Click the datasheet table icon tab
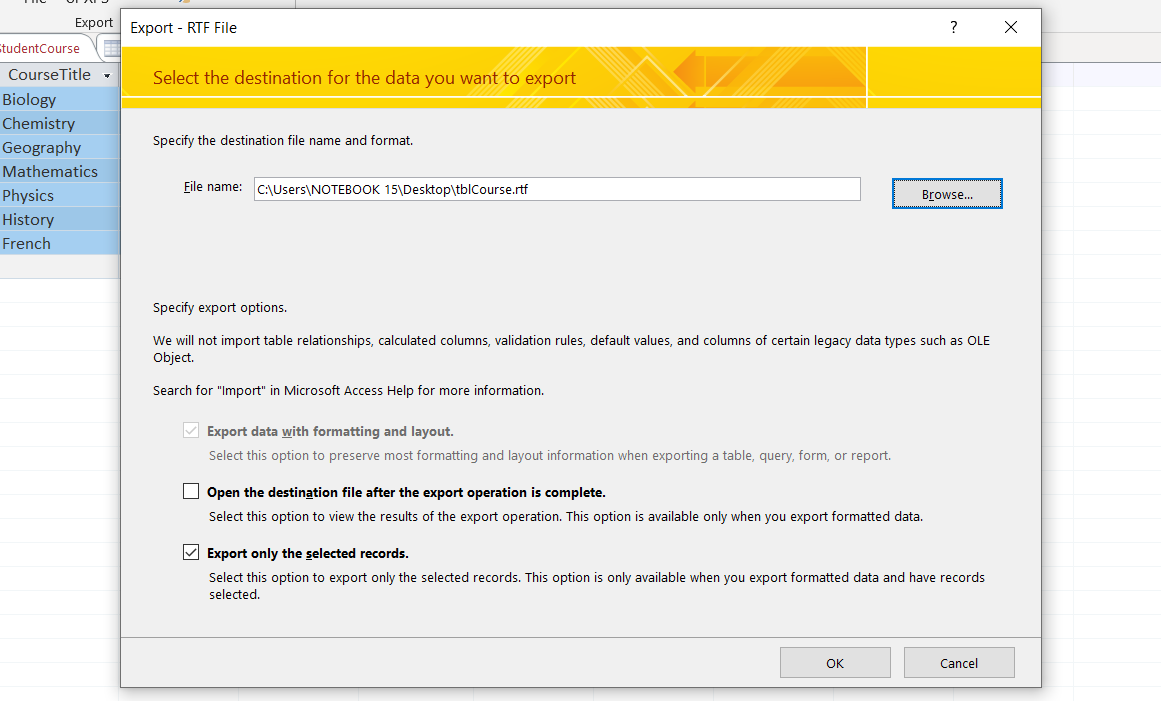 112,47
